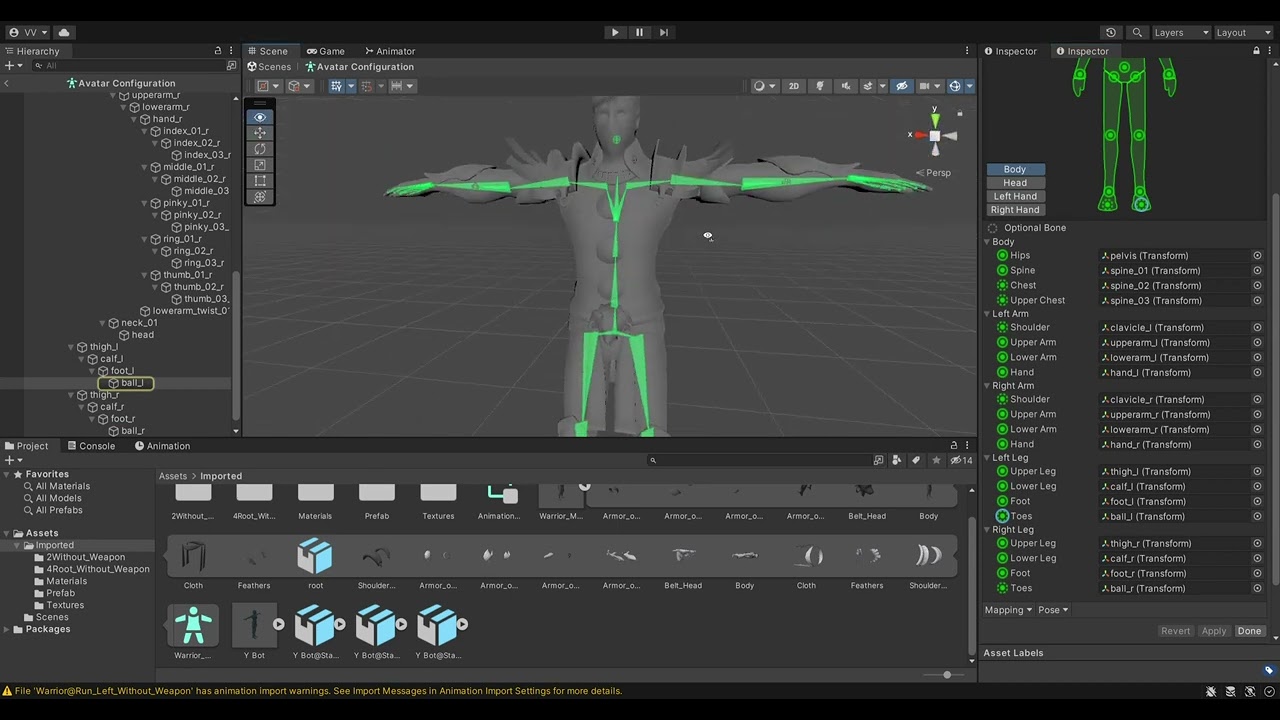The width and height of the screenshot is (1280, 720).
Task: Select the Rotate tool in scene overlay
Action: pyautogui.click(x=260, y=149)
